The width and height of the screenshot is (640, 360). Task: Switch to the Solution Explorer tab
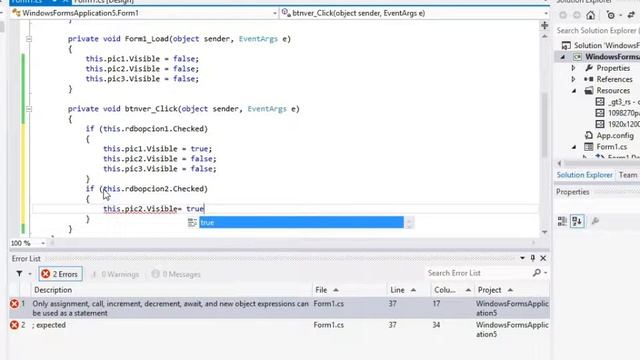click(x=584, y=175)
